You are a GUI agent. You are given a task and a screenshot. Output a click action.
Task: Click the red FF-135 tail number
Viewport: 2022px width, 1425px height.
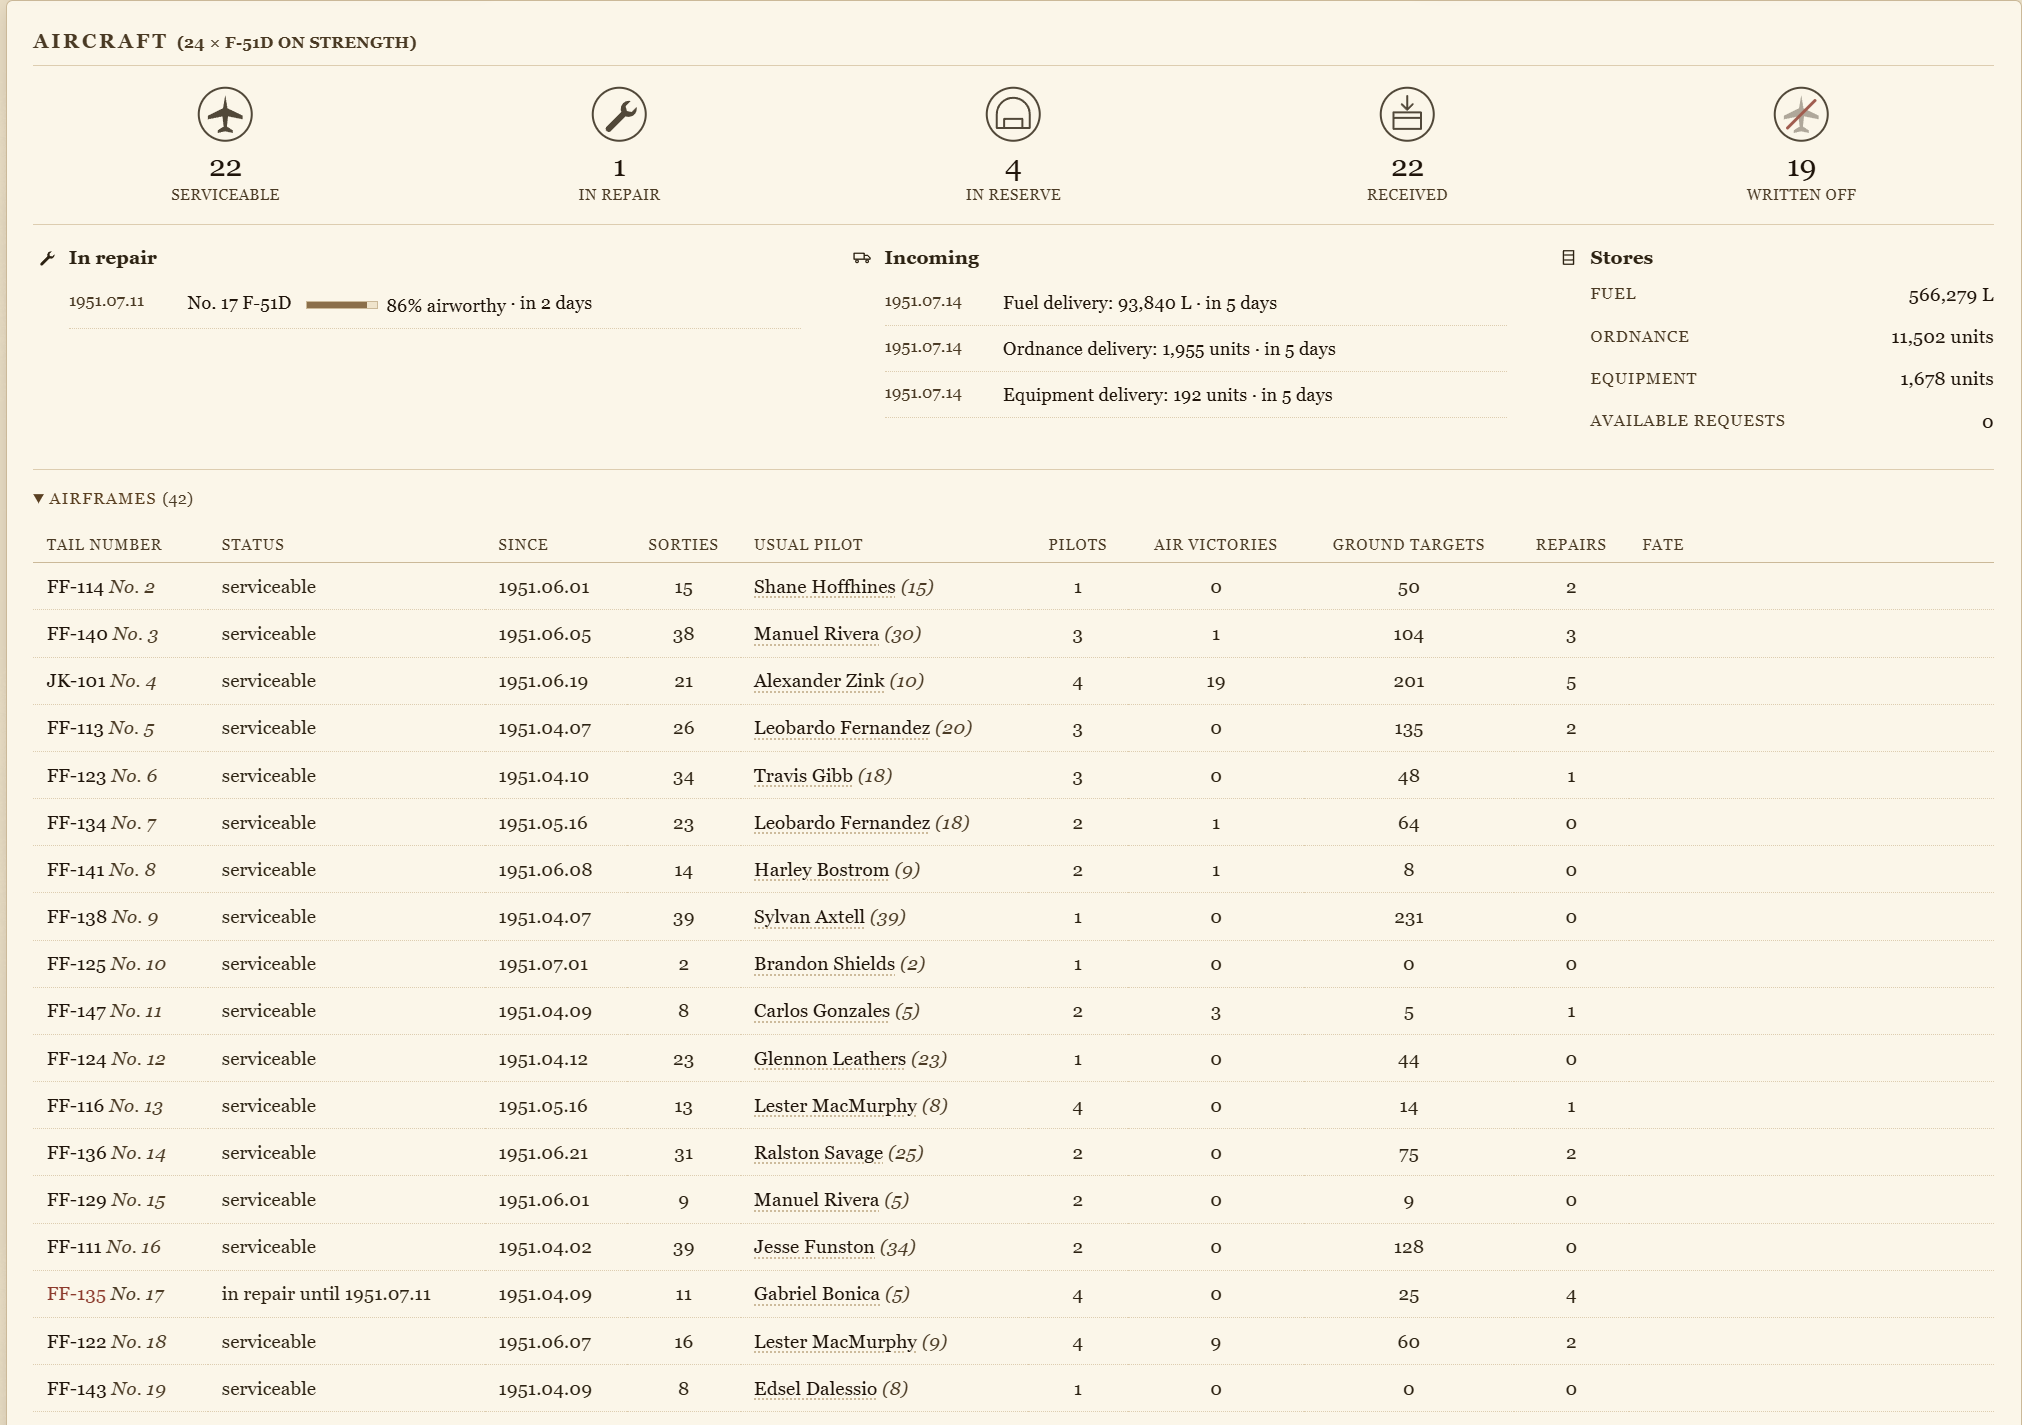click(76, 1294)
